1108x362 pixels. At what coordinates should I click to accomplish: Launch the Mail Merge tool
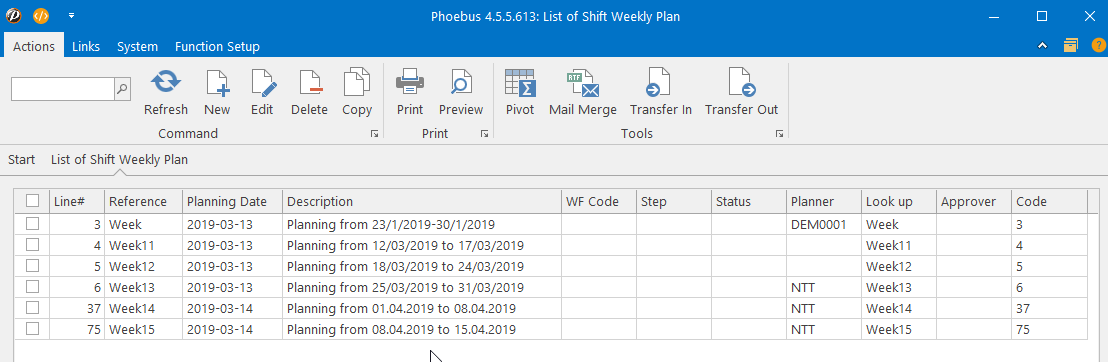583,83
